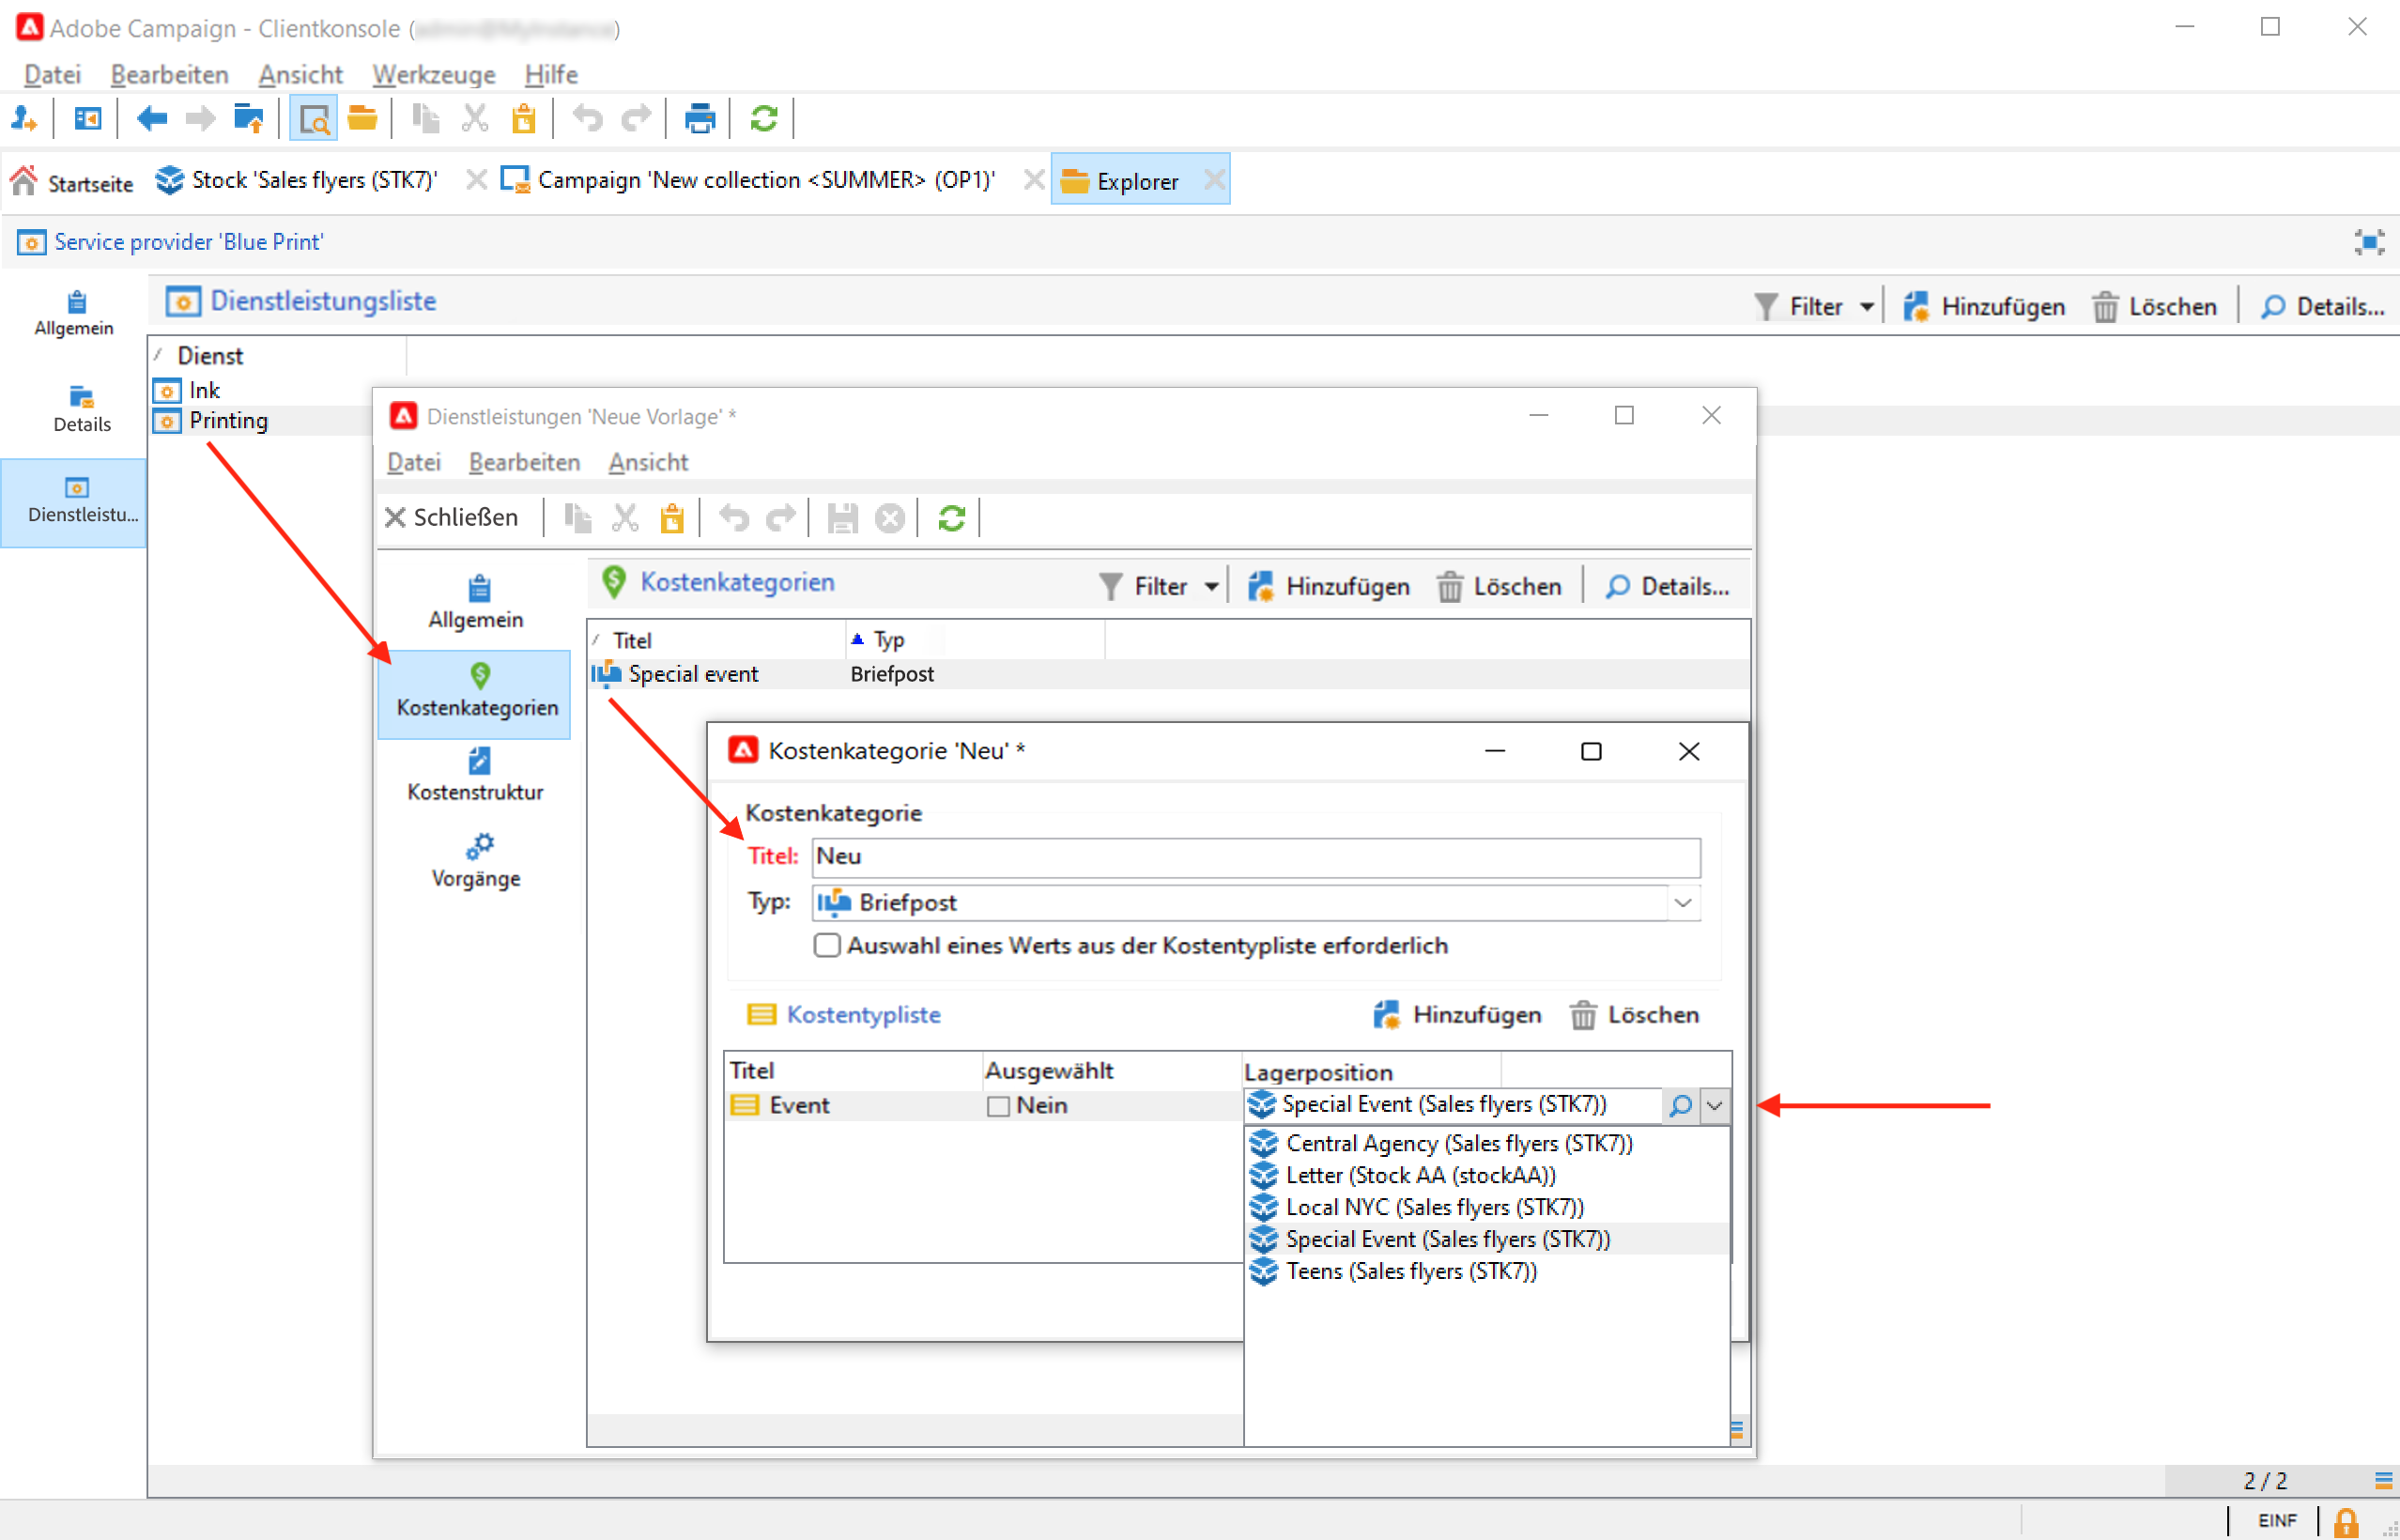The height and width of the screenshot is (1540, 2400).
Task: Click the green refresh icon in main toolbar
Action: 764,119
